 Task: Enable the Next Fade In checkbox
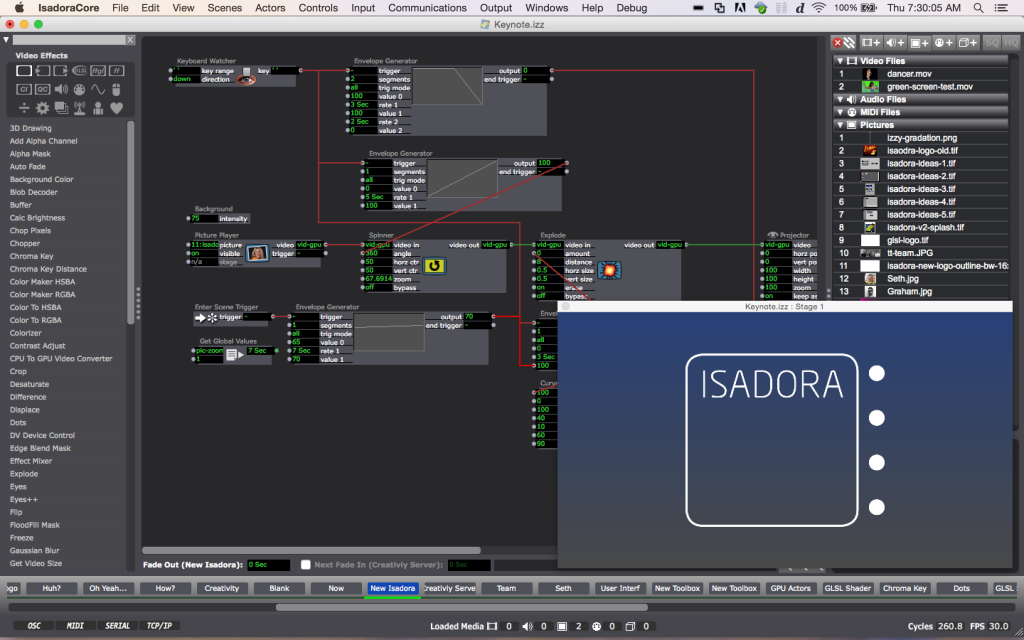point(306,565)
